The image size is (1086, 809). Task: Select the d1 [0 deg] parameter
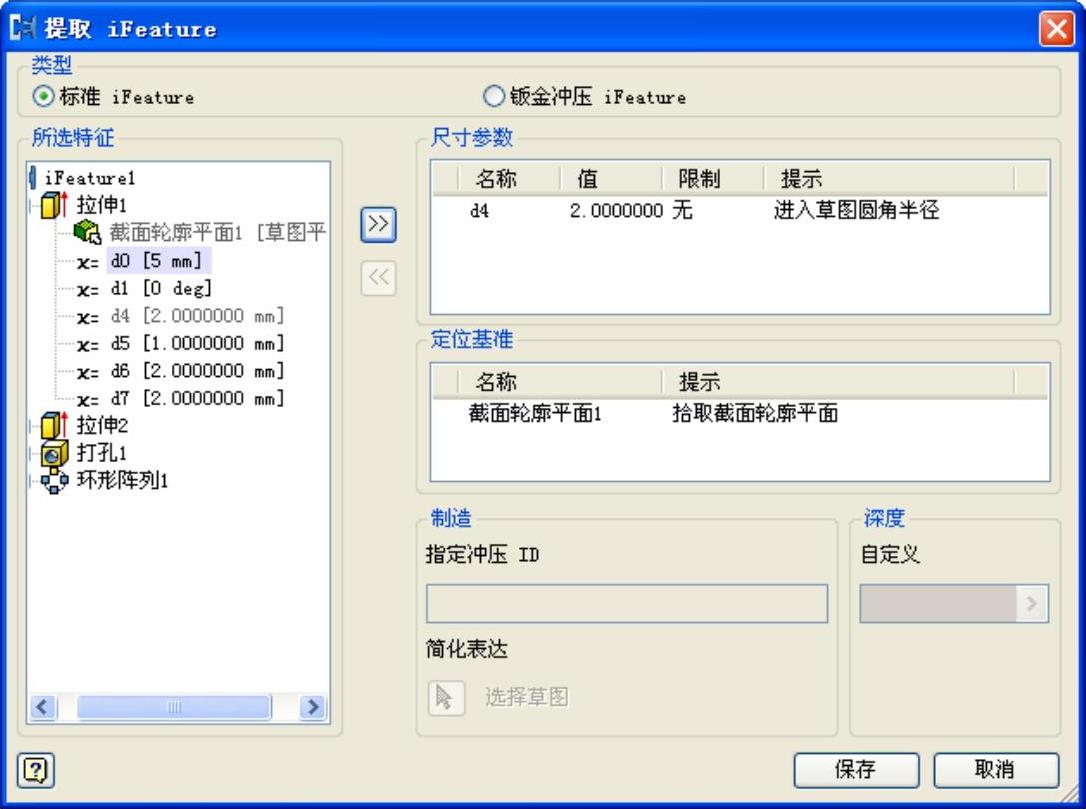click(161, 288)
